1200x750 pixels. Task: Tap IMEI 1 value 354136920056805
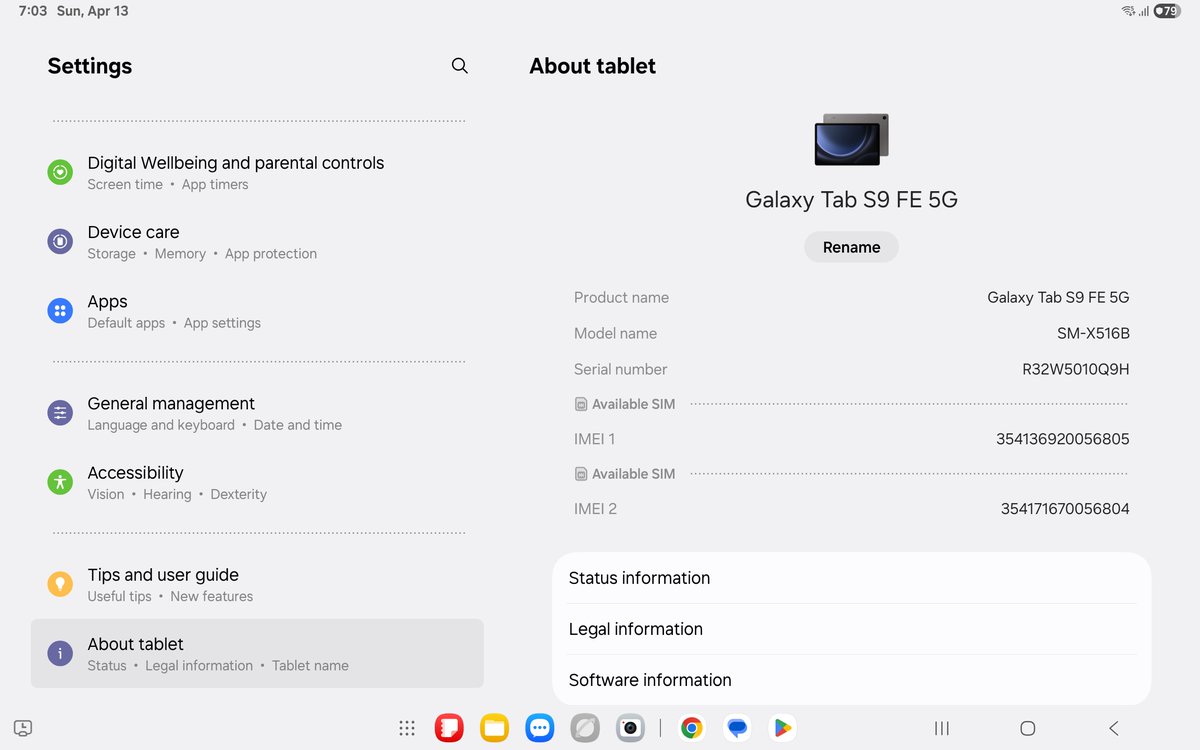point(1063,439)
